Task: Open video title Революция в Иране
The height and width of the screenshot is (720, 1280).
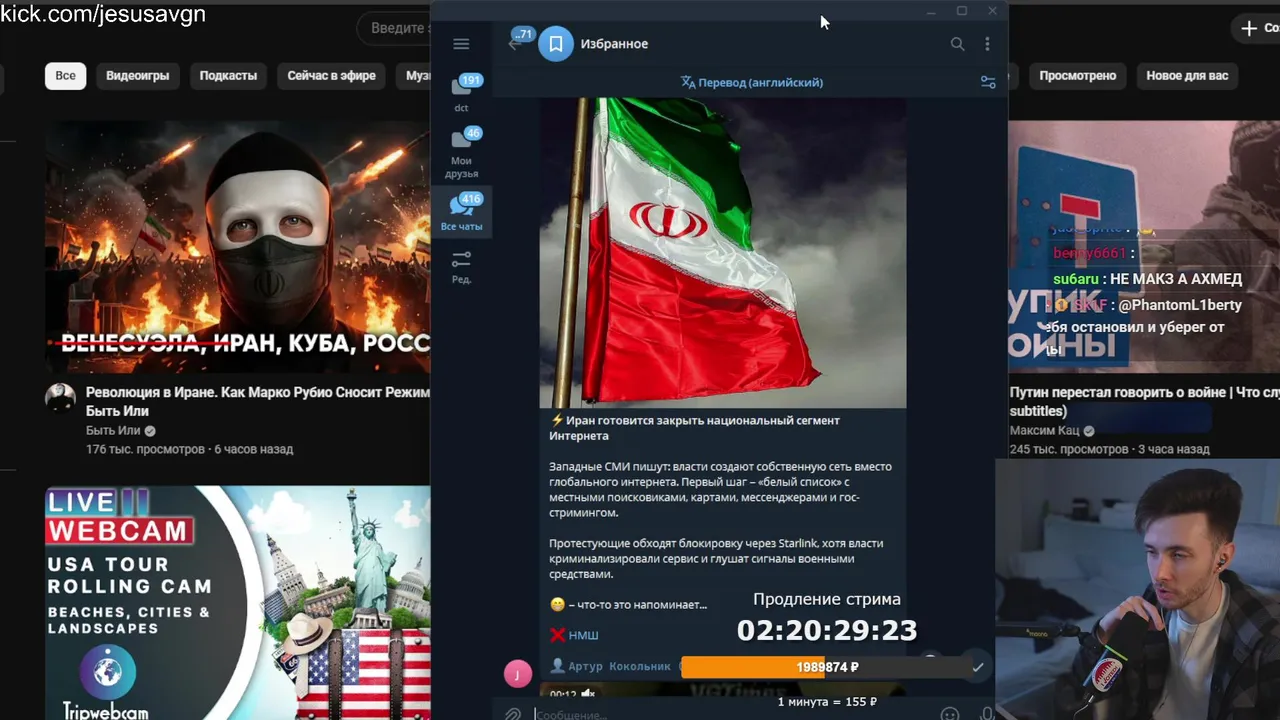Action: pos(257,401)
